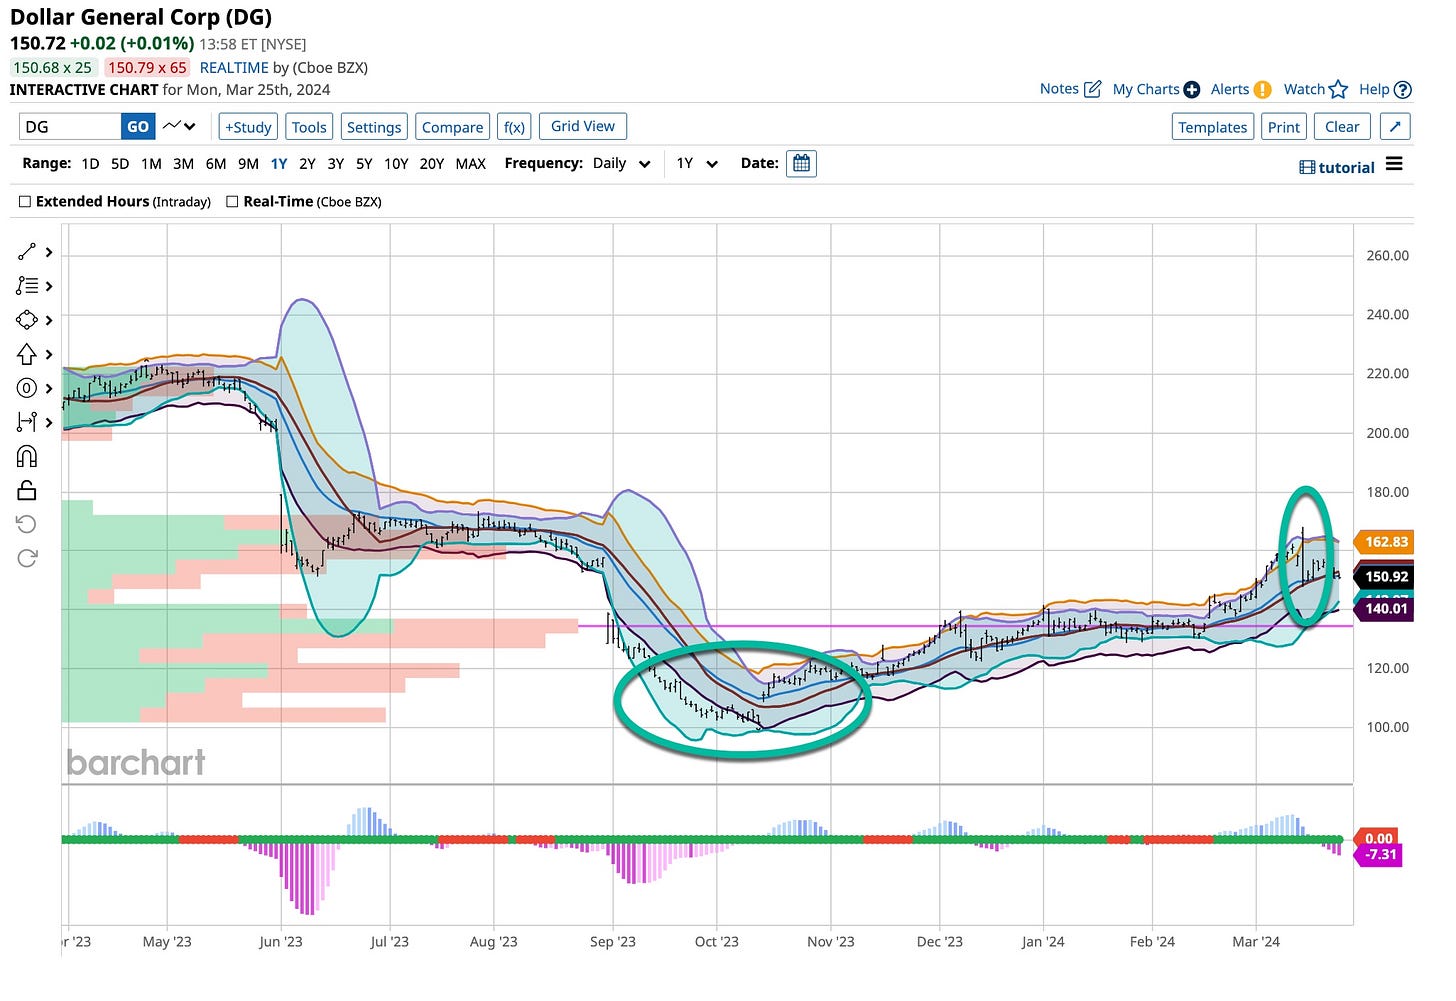Expand measure tool submenu chevron
This screenshot has height=1001, width=1456.
coord(49,423)
